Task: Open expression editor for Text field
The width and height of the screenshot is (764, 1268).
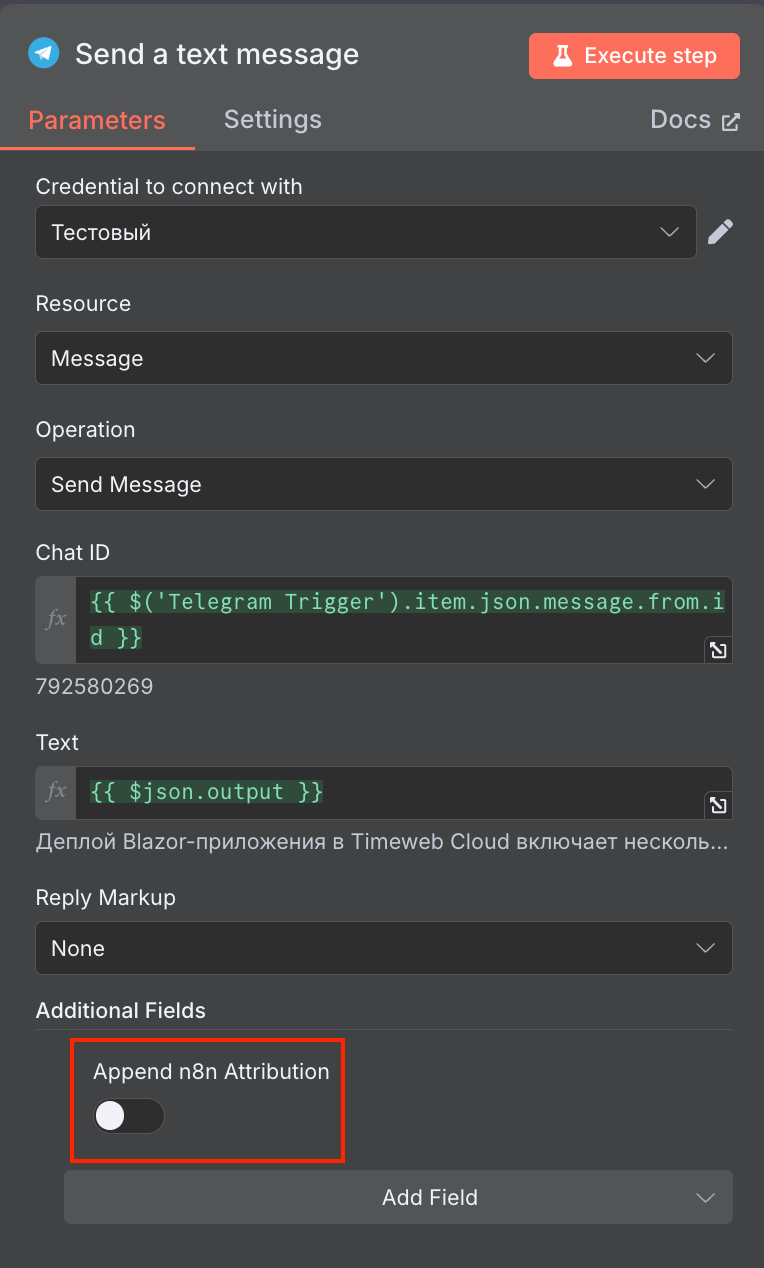Action: pos(717,805)
